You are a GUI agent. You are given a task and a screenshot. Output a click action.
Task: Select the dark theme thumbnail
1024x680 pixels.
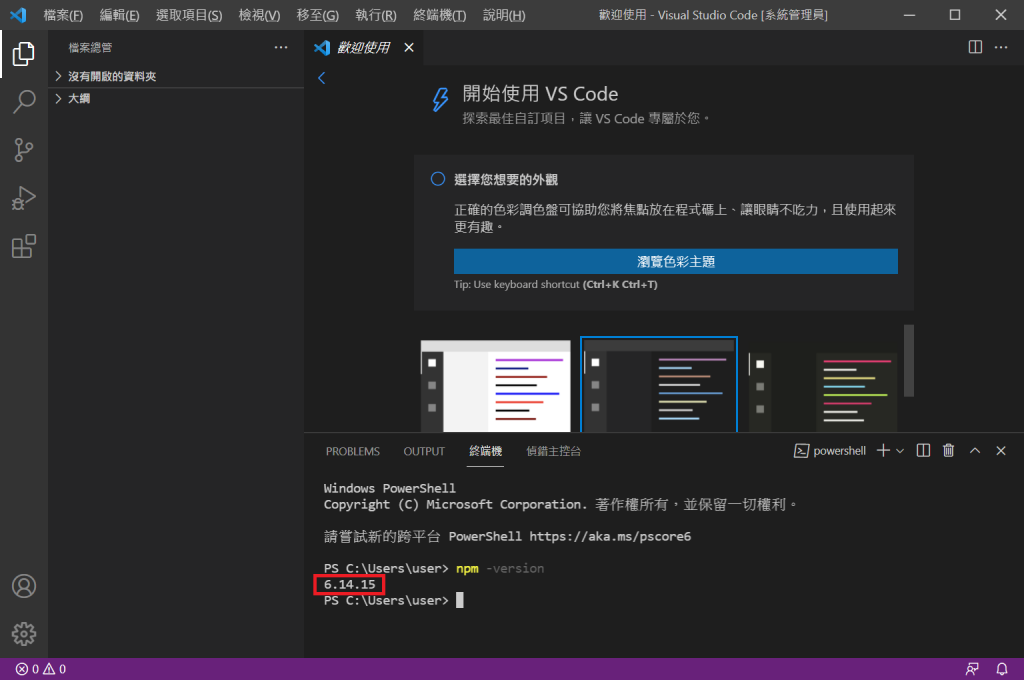(x=659, y=384)
